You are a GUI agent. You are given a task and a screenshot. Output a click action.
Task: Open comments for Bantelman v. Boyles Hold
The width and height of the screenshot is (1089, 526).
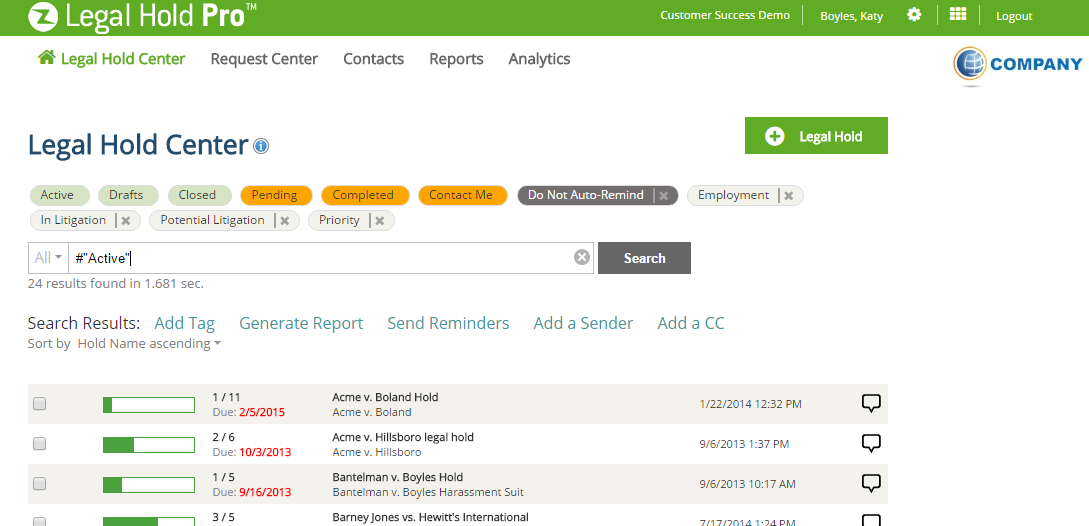point(871,484)
